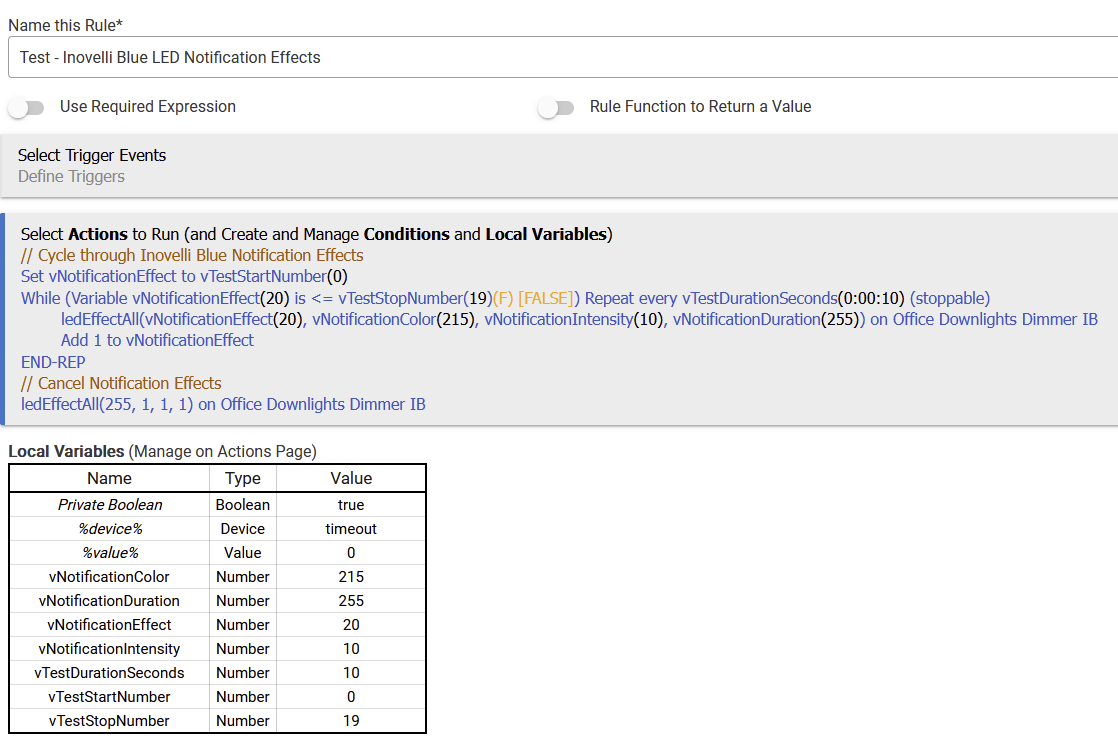Click the Name this Rule text field
Screen dimensions: 1118x750
tap(563, 57)
